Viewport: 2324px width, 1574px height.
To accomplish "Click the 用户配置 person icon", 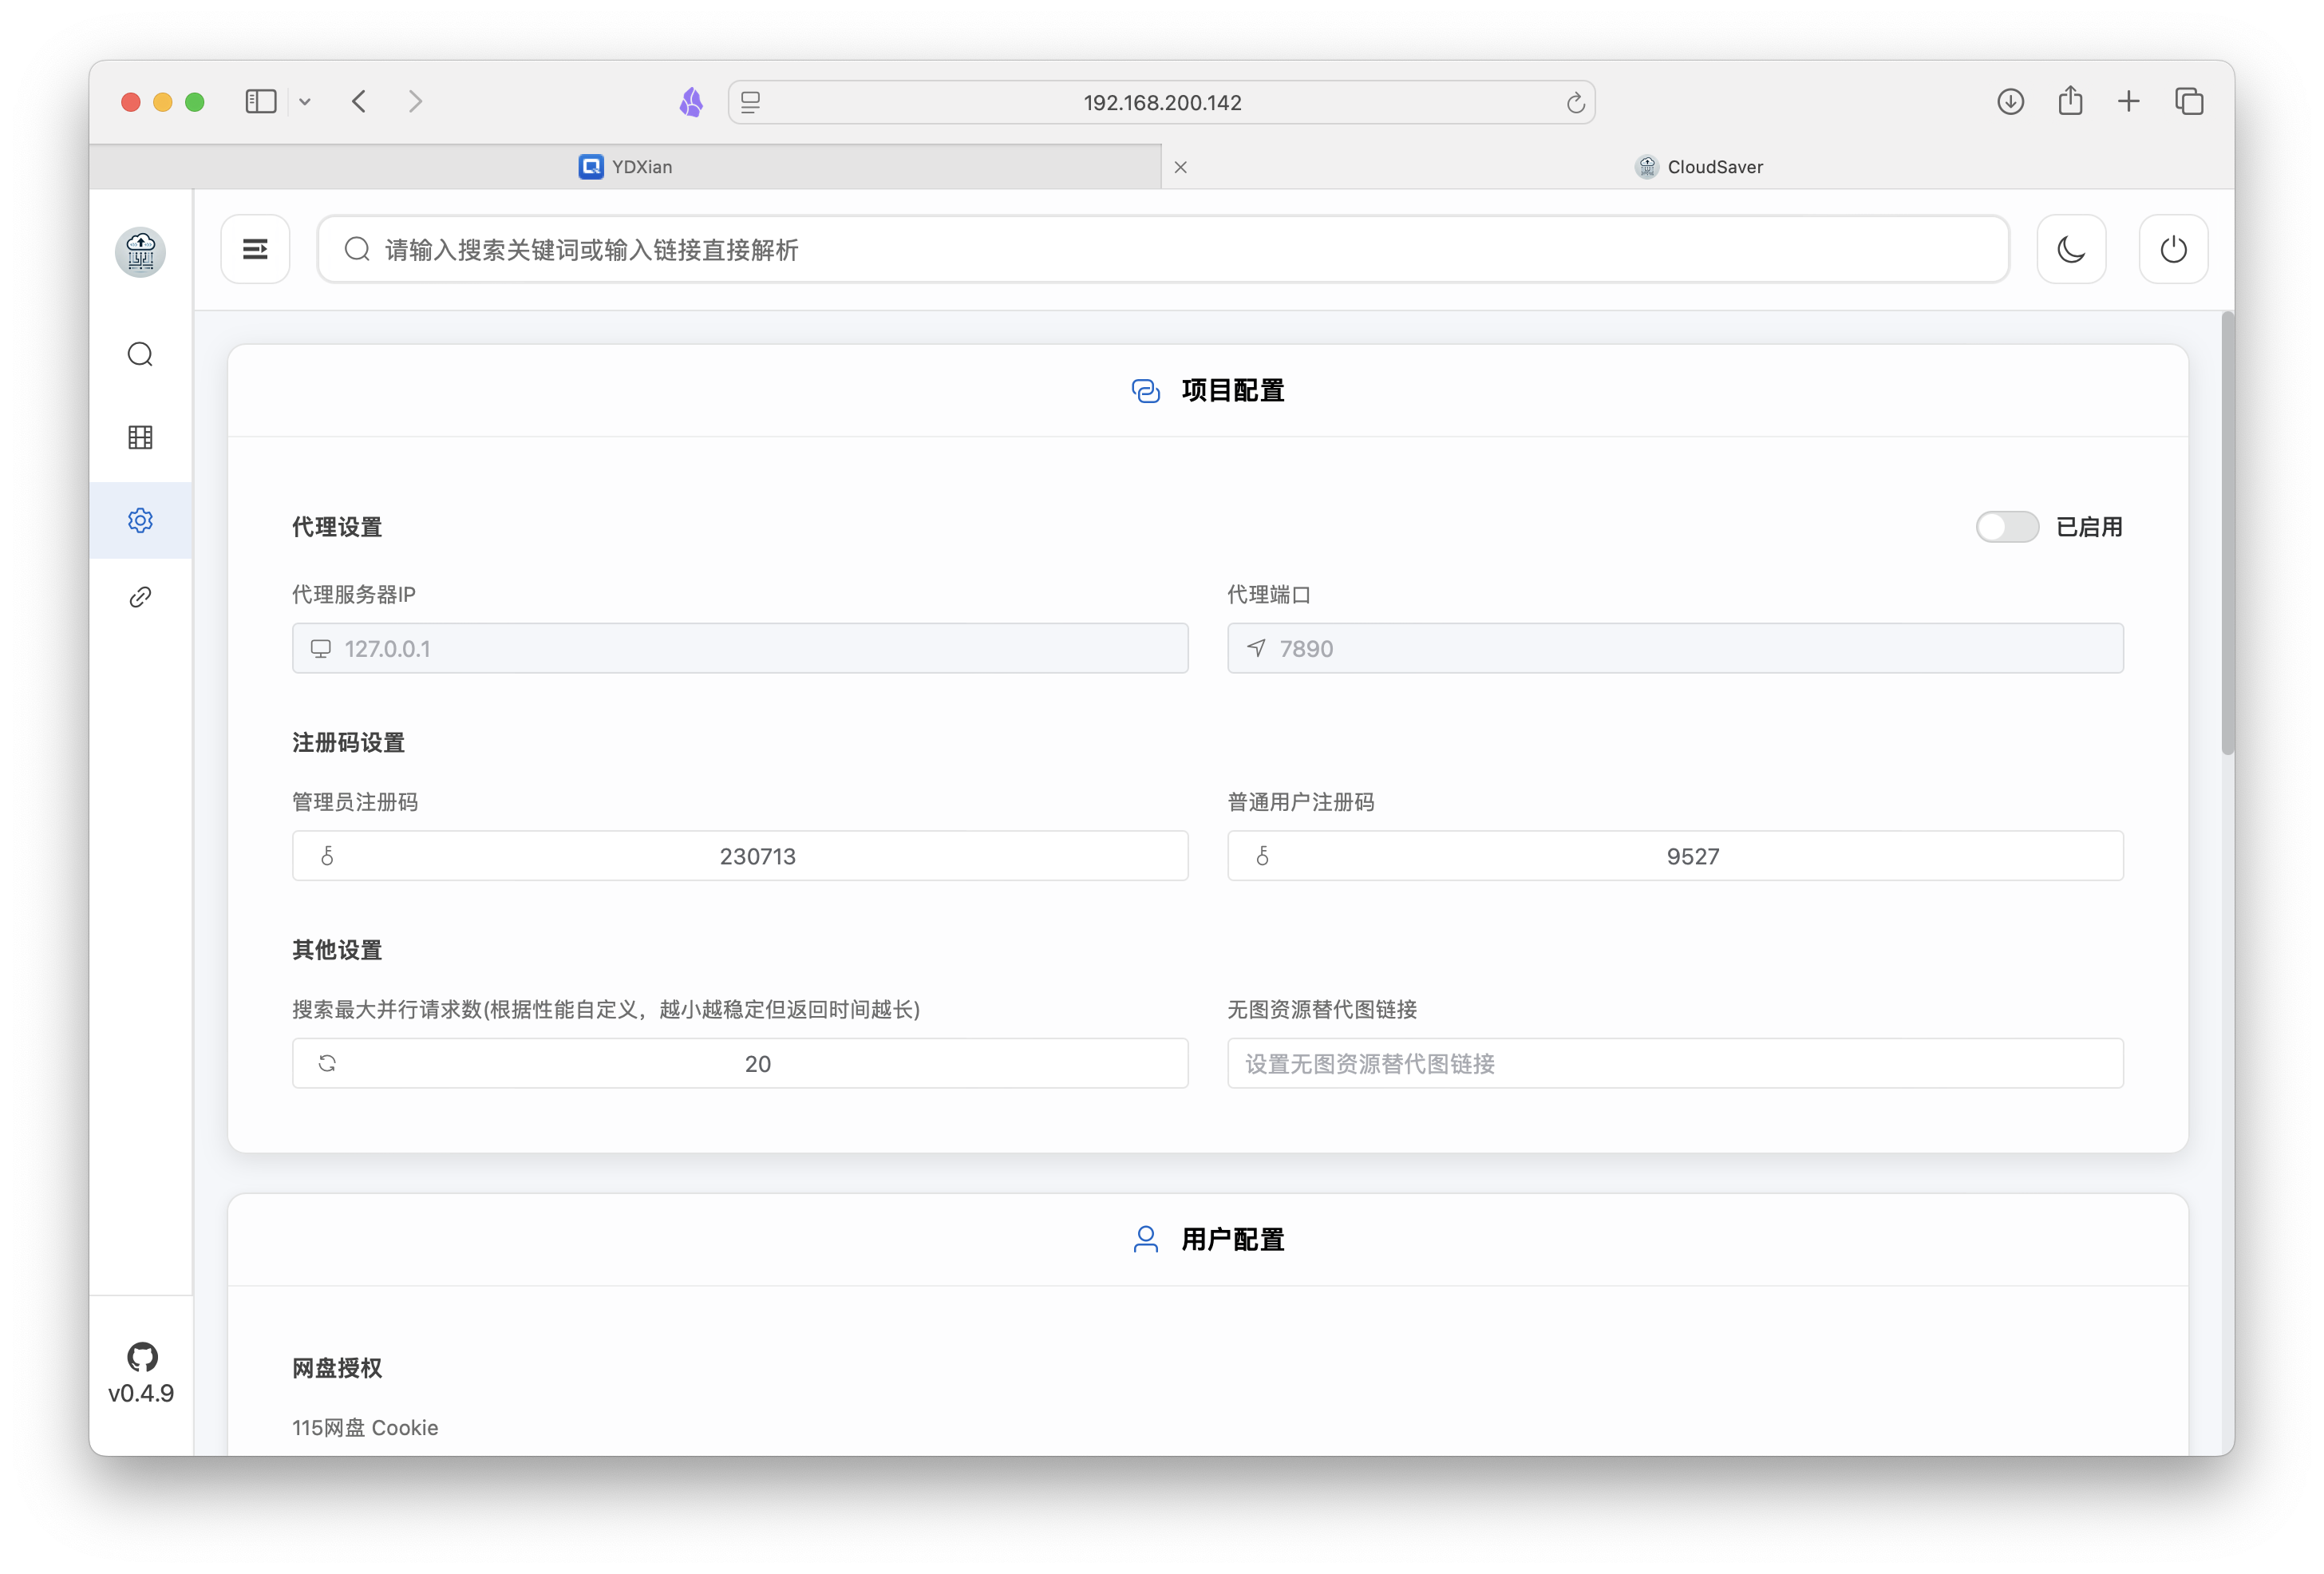I will (1146, 1240).
